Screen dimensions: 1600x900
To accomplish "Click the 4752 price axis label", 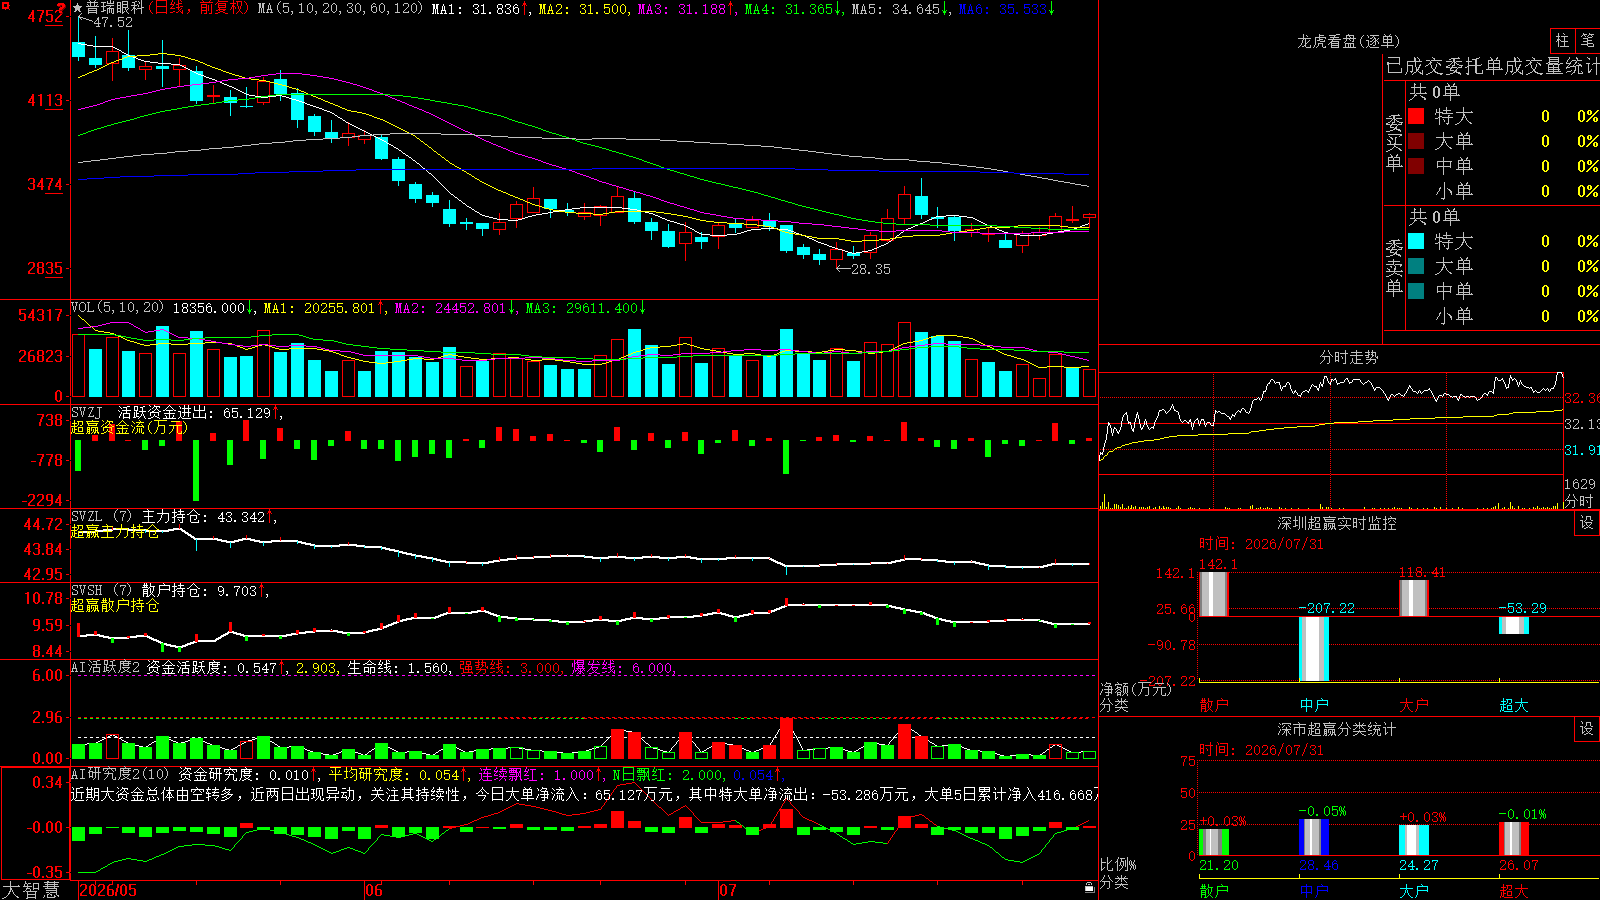I will click(x=45, y=16).
